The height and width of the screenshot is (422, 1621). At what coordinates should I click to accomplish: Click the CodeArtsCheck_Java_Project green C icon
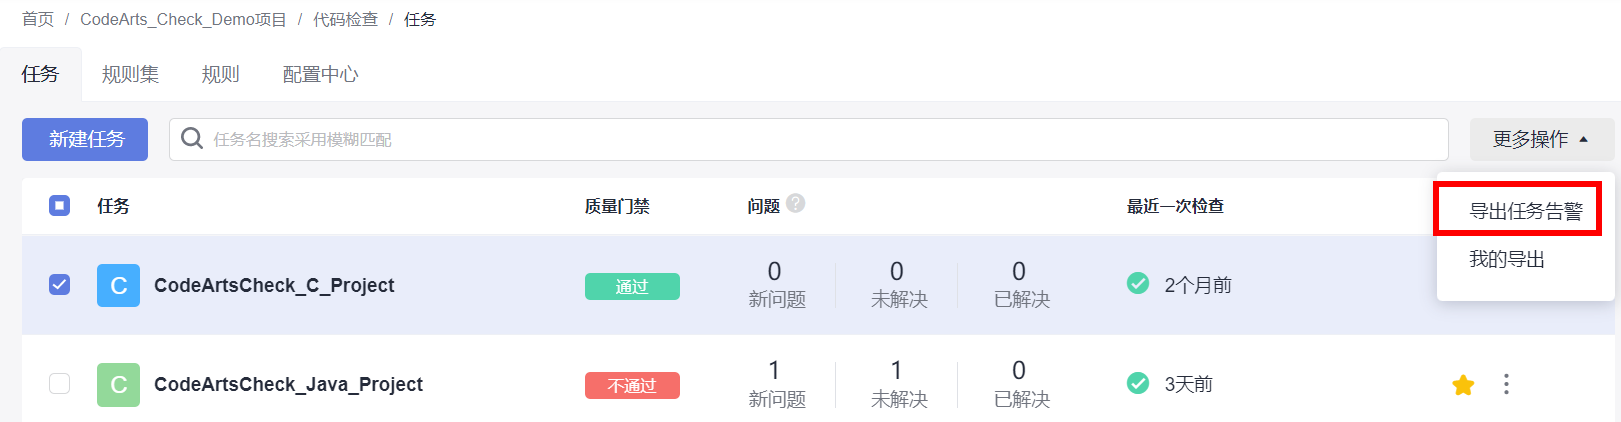pyautogui.click(x=118, y=385)
